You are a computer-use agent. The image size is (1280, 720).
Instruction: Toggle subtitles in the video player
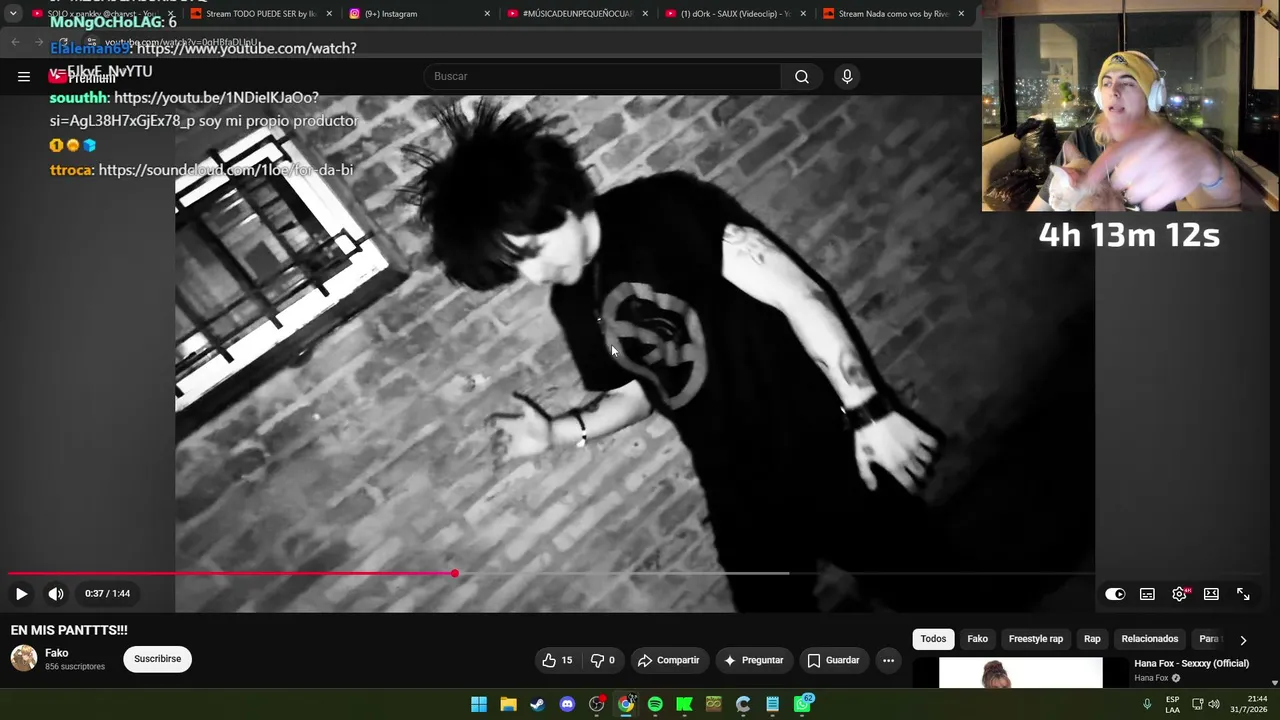click(1147, 594)
